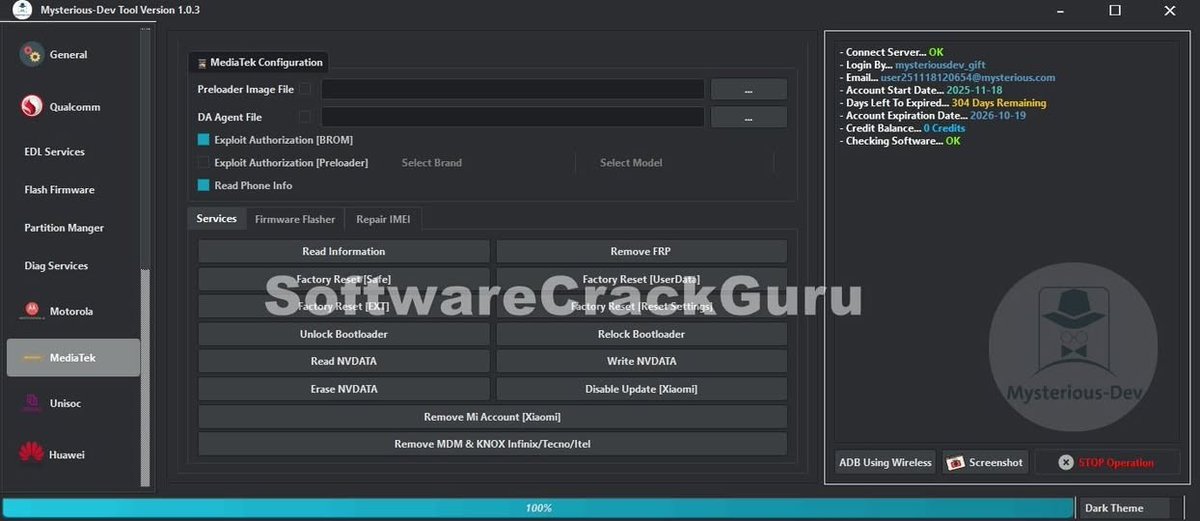Click Factory Reset [UserData] button
Image resolution: width=1200 pixels, height=521 pixels.
[x=641, y=279]
